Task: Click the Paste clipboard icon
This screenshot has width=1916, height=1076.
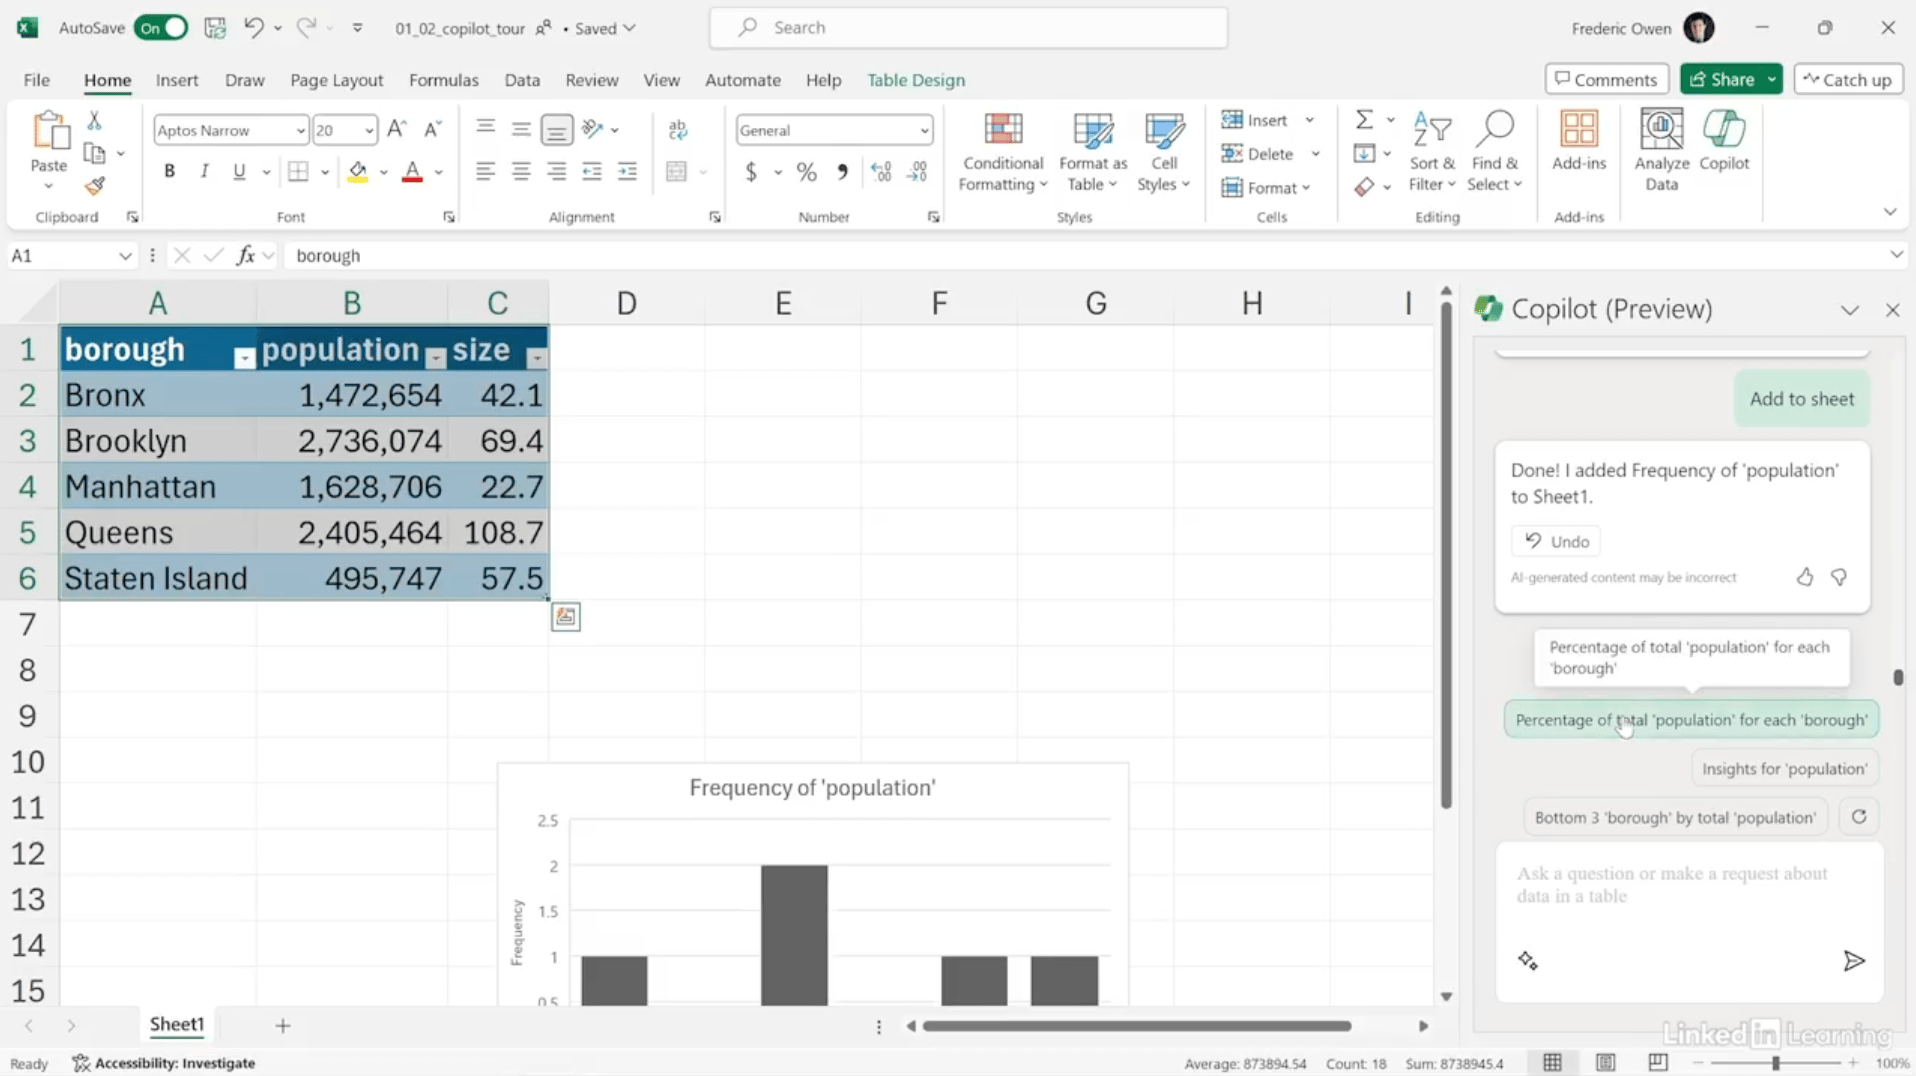Action: (x=49, y=132)
